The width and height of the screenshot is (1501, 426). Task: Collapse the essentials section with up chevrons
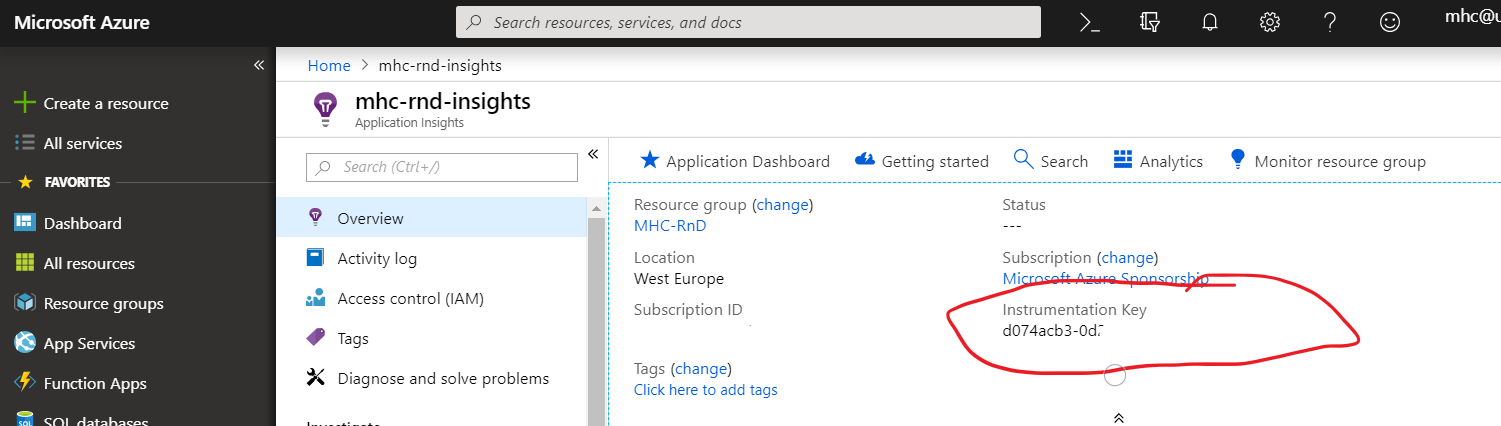click(1119, 418)
